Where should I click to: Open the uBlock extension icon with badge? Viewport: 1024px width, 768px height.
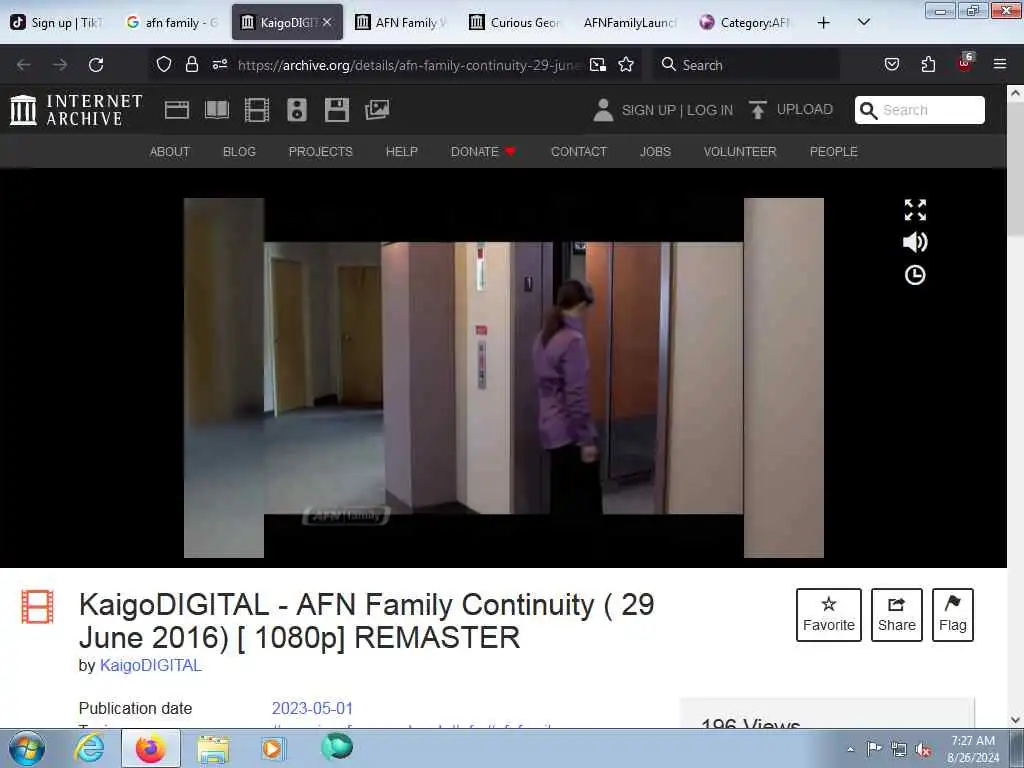[x=965, y=63]
